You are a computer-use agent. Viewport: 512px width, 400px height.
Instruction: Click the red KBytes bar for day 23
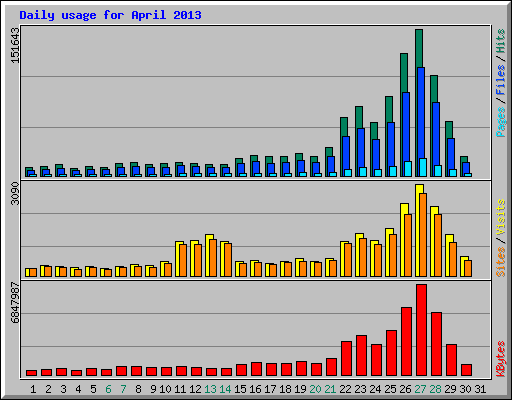pos(361,356)
